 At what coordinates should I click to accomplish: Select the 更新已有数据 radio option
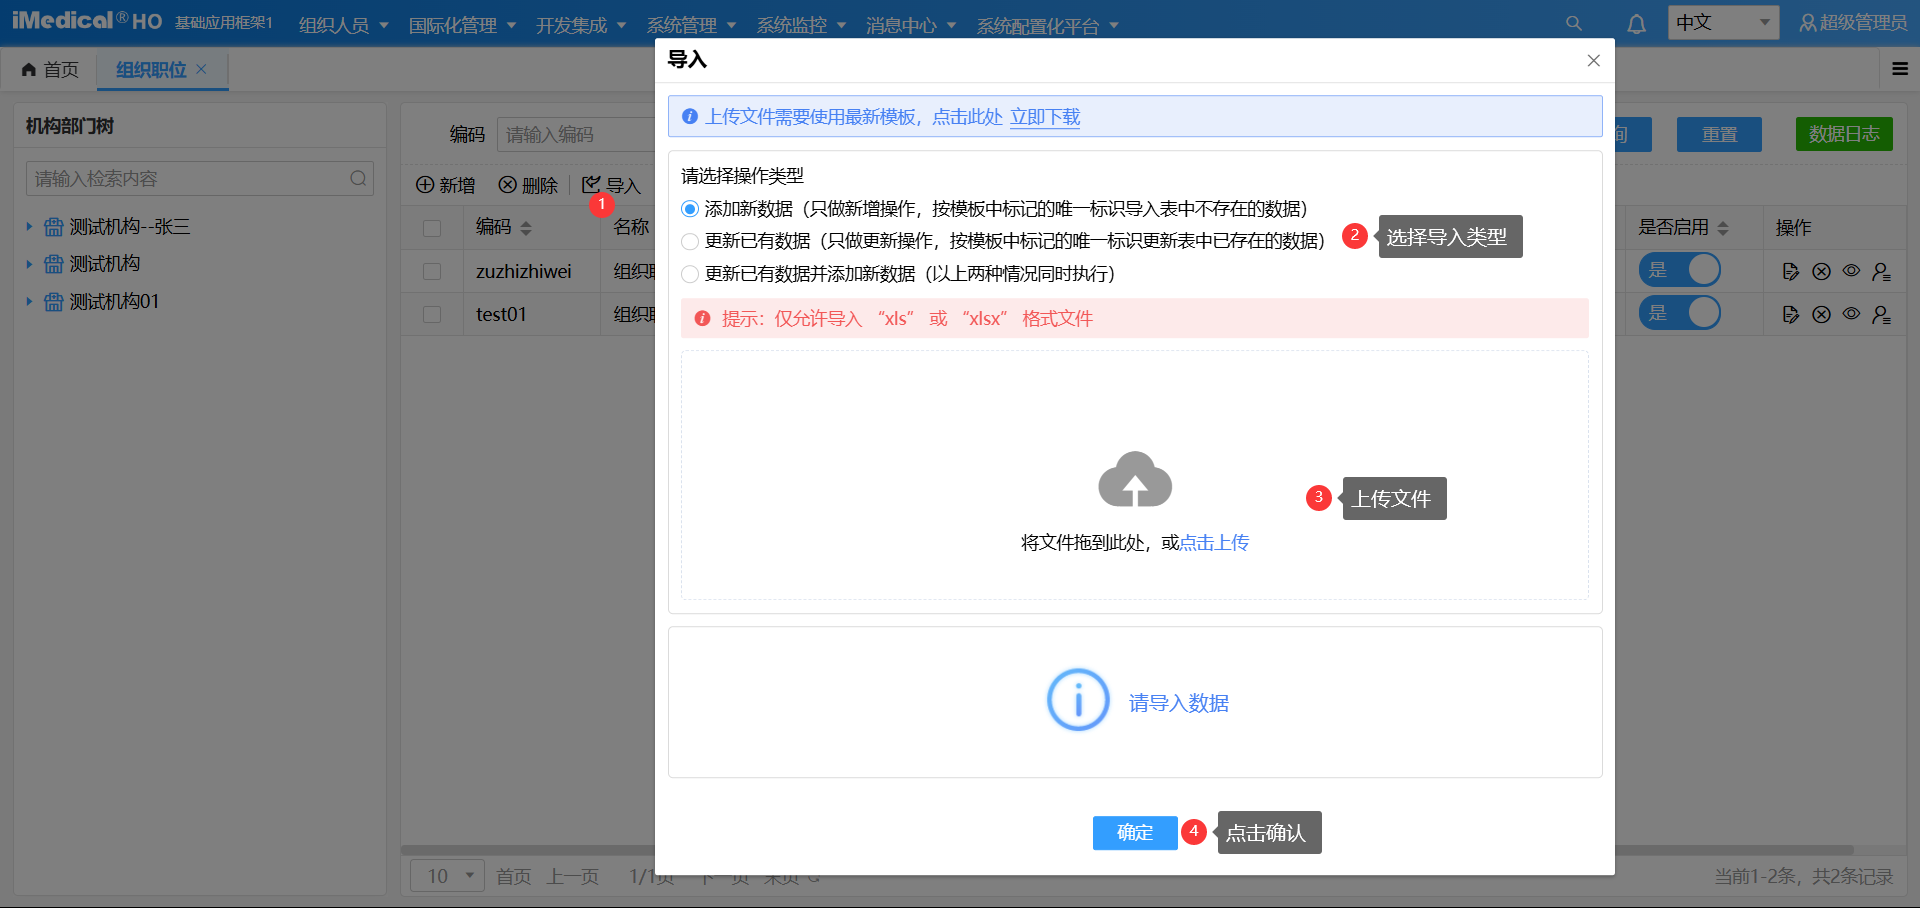(690, 242)
